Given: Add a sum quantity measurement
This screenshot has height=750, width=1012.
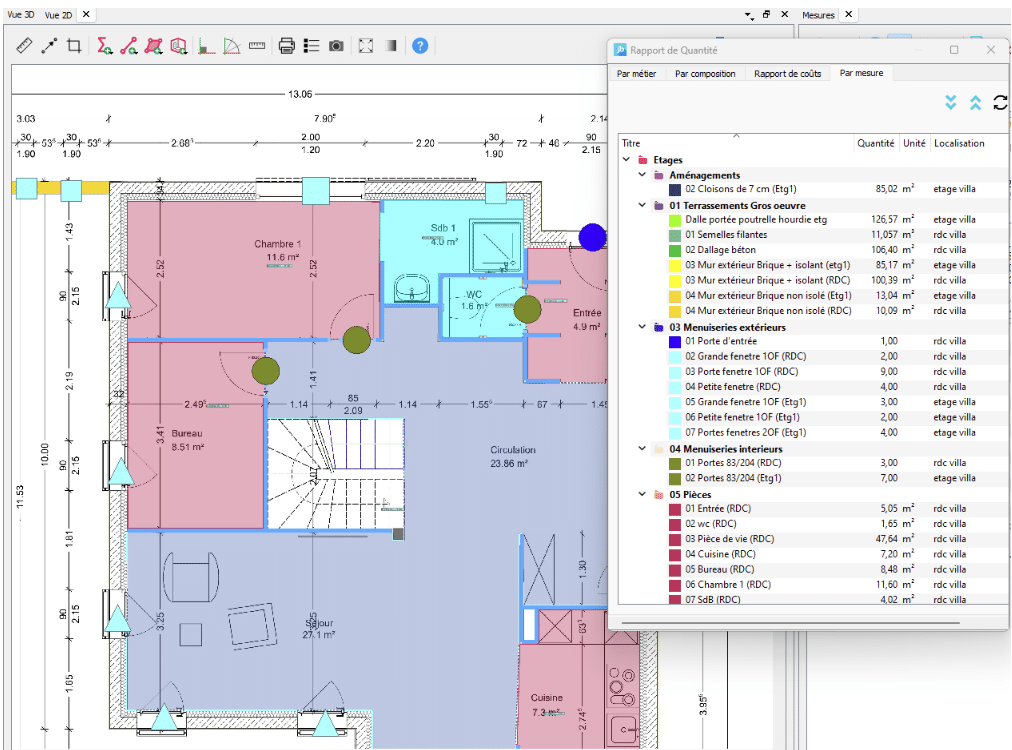Looking at the screenshot, I should coord(104,46).
